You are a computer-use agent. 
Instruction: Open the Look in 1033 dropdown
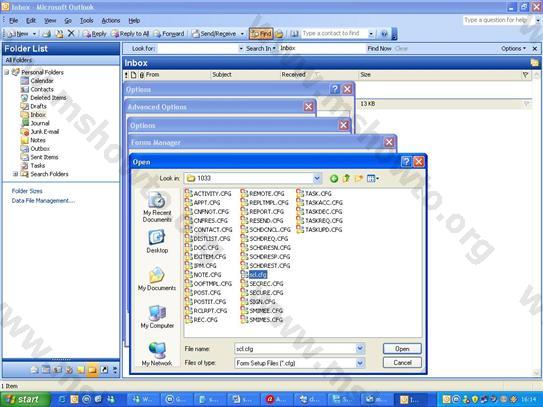(x=317, y=178)
